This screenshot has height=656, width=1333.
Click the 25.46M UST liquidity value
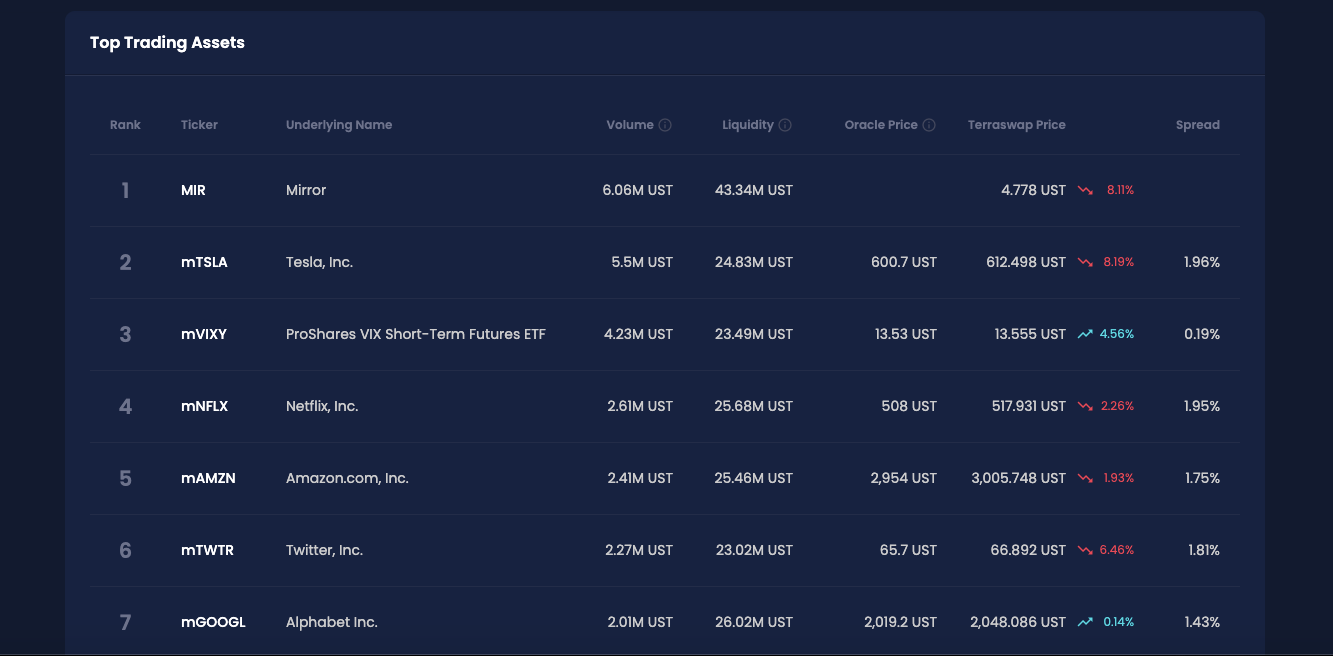[x=754, y=478]
